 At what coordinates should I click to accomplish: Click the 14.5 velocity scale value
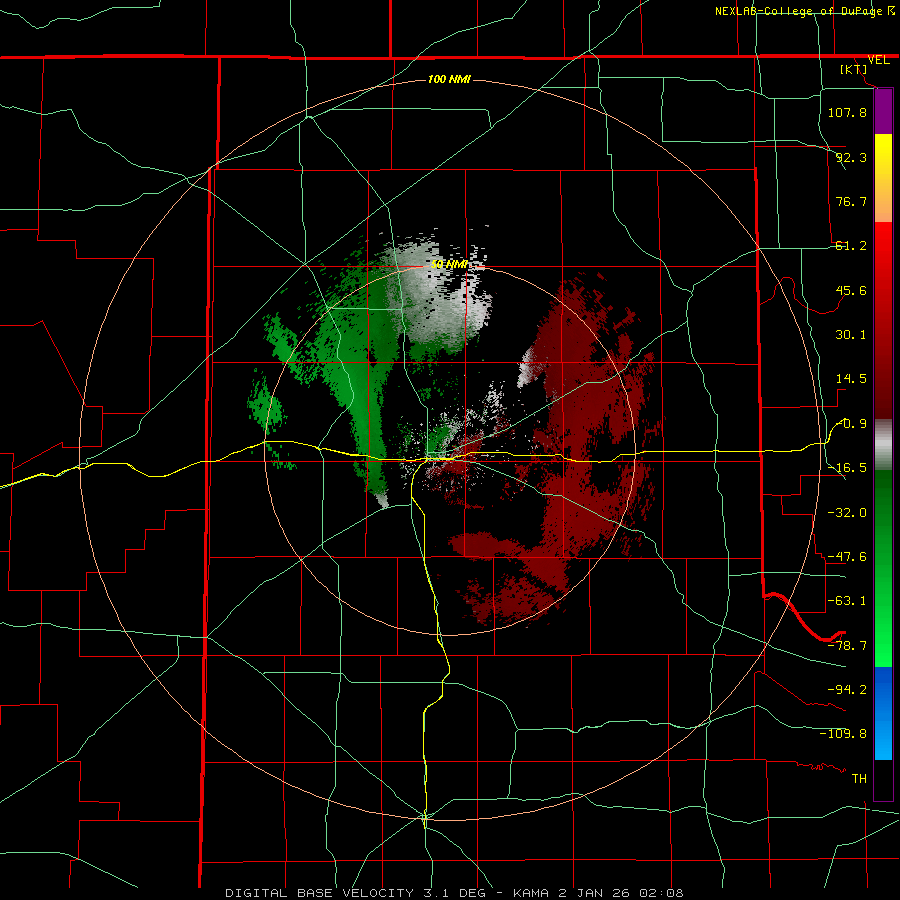coord(851,379)
